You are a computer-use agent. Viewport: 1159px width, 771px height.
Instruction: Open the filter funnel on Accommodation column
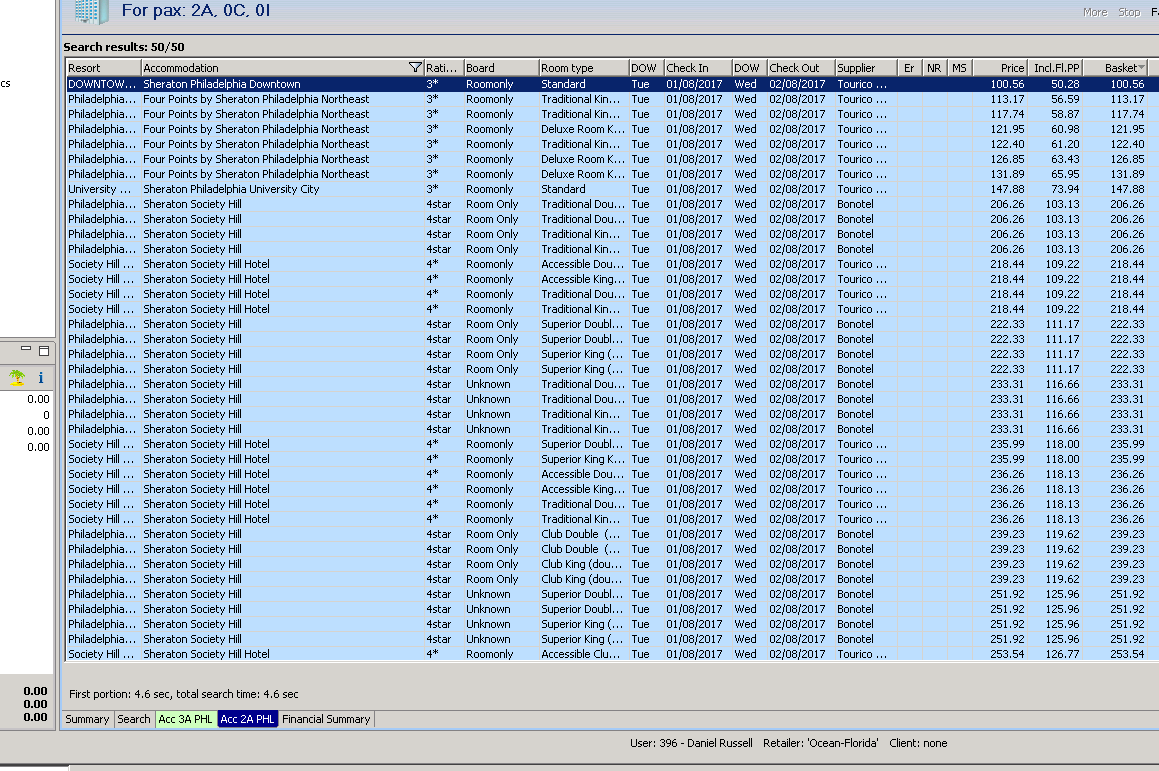[x=415, y=67]
